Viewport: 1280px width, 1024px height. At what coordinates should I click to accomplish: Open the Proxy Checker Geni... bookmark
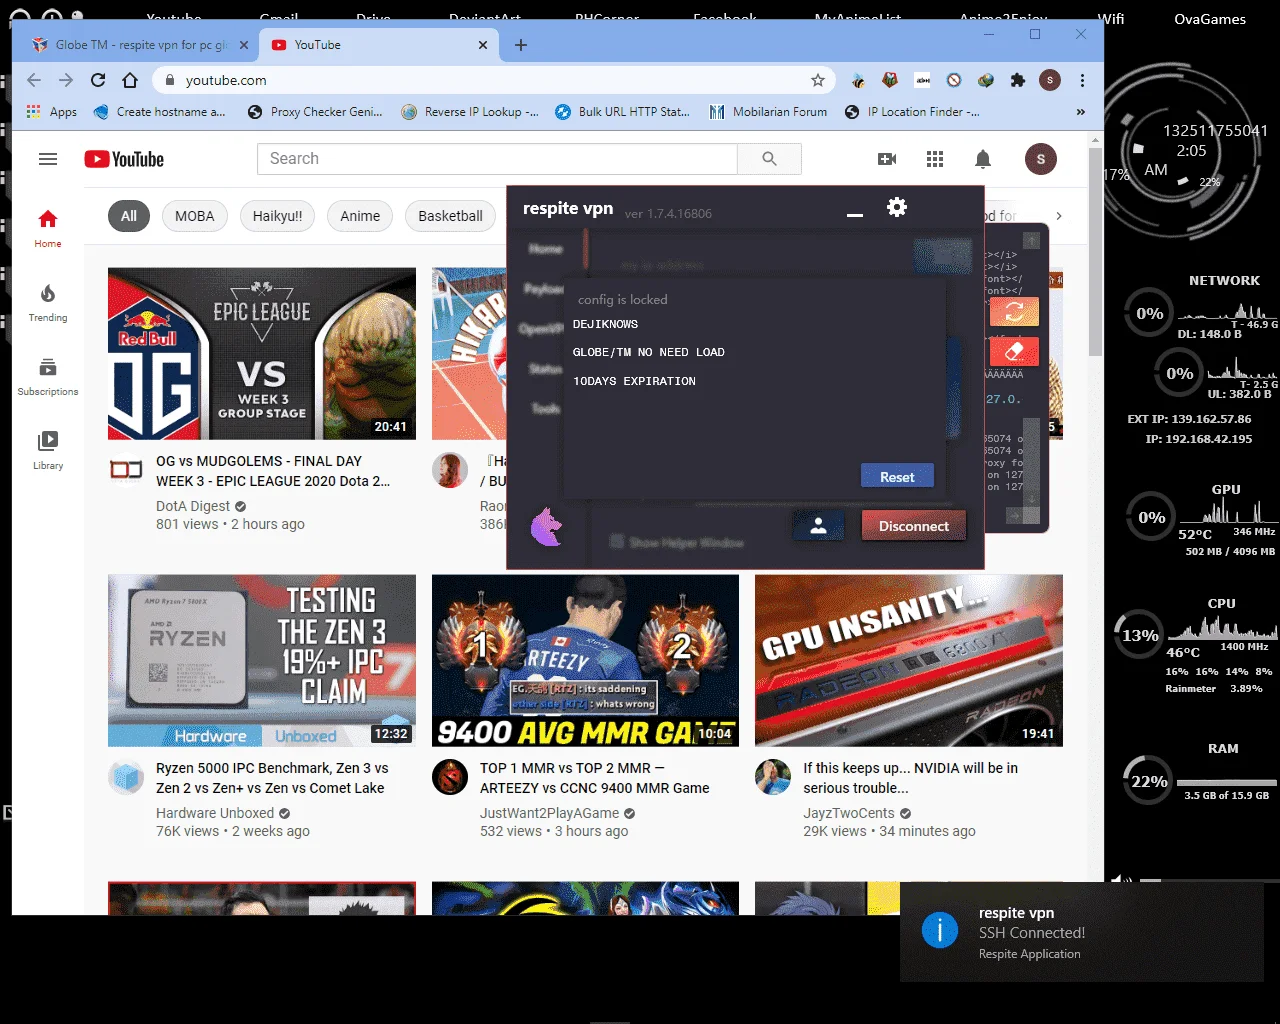coord(315,112)
